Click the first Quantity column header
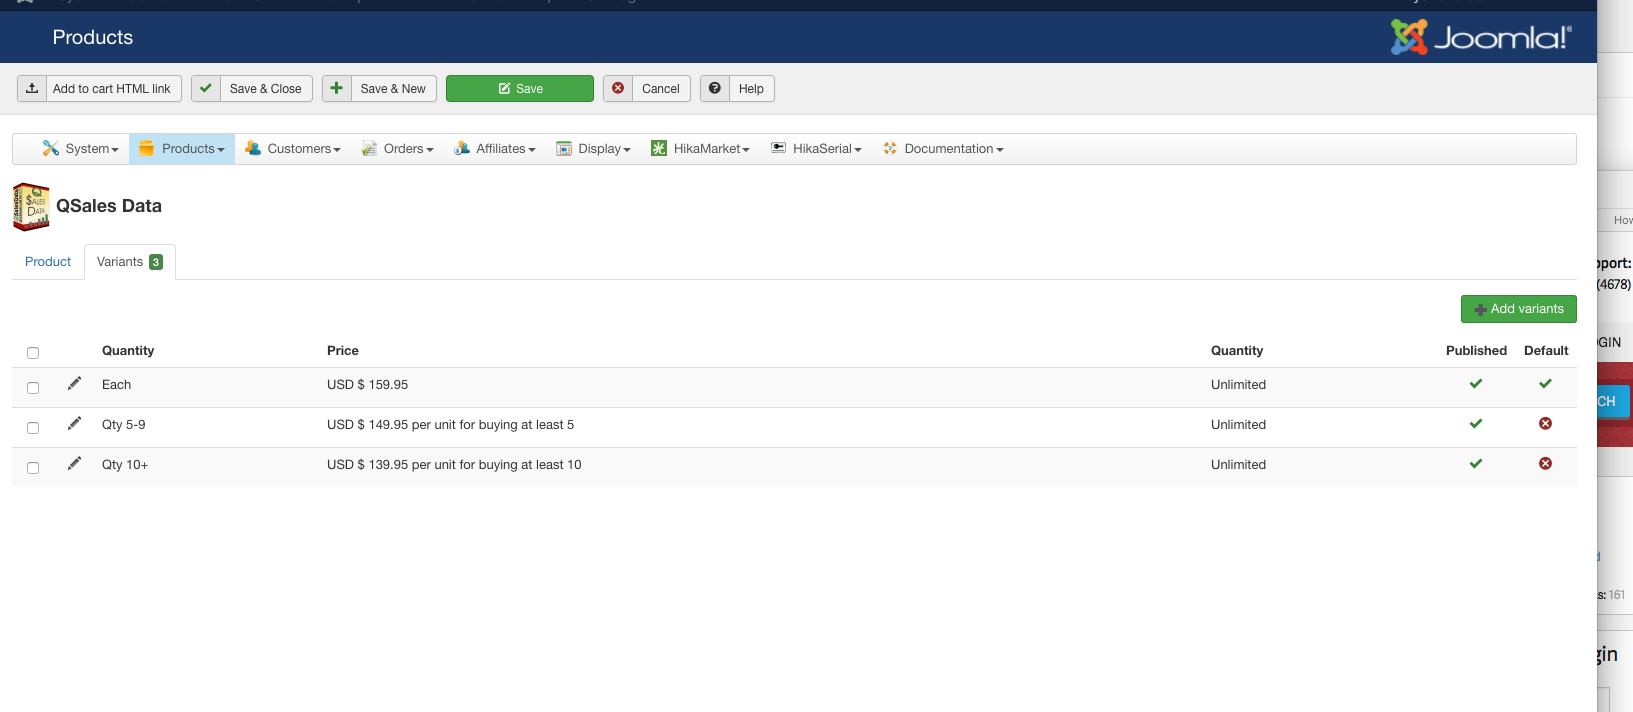Image resolution: width=1633 pixels, height=712 pixels. click(128, 351)
